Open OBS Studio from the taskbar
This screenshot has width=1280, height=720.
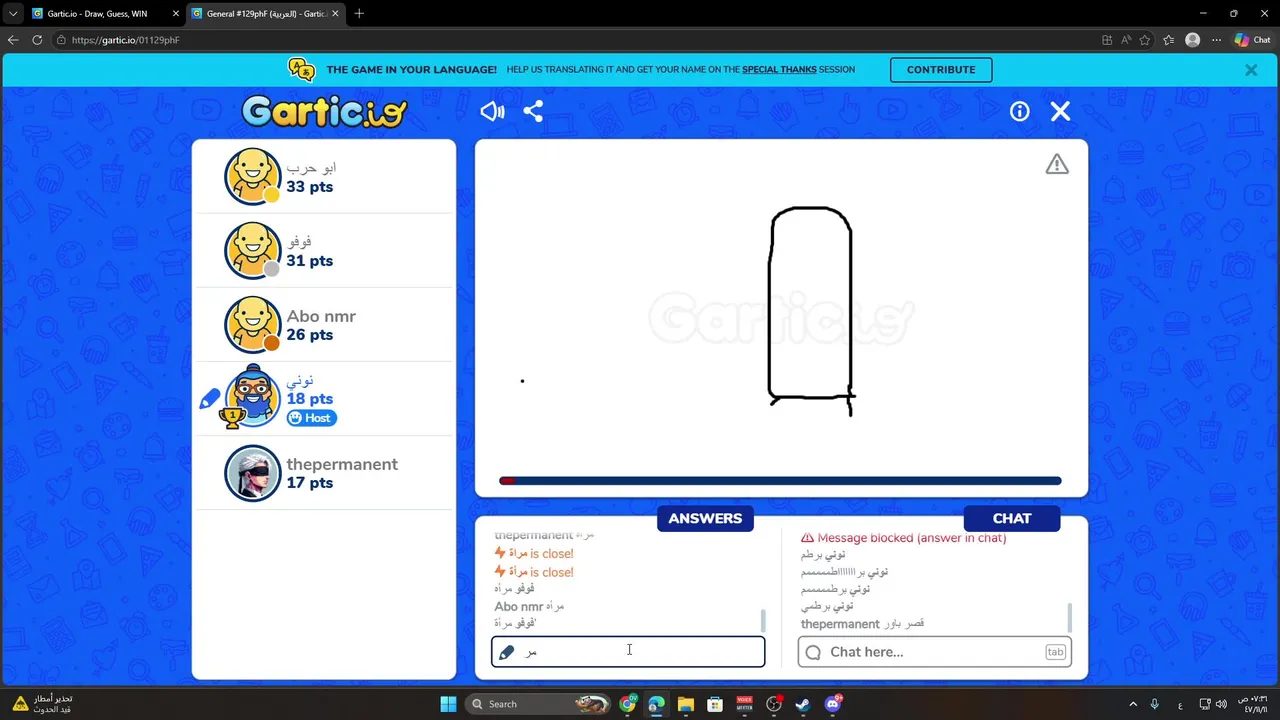pos(773,704)
